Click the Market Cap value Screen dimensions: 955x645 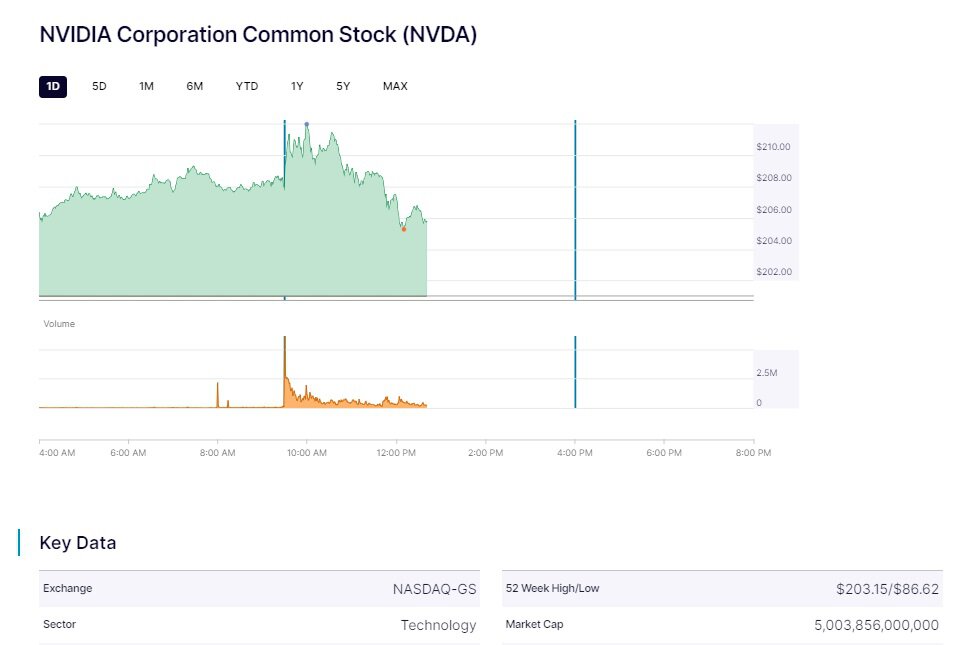[x=876, y=625]
